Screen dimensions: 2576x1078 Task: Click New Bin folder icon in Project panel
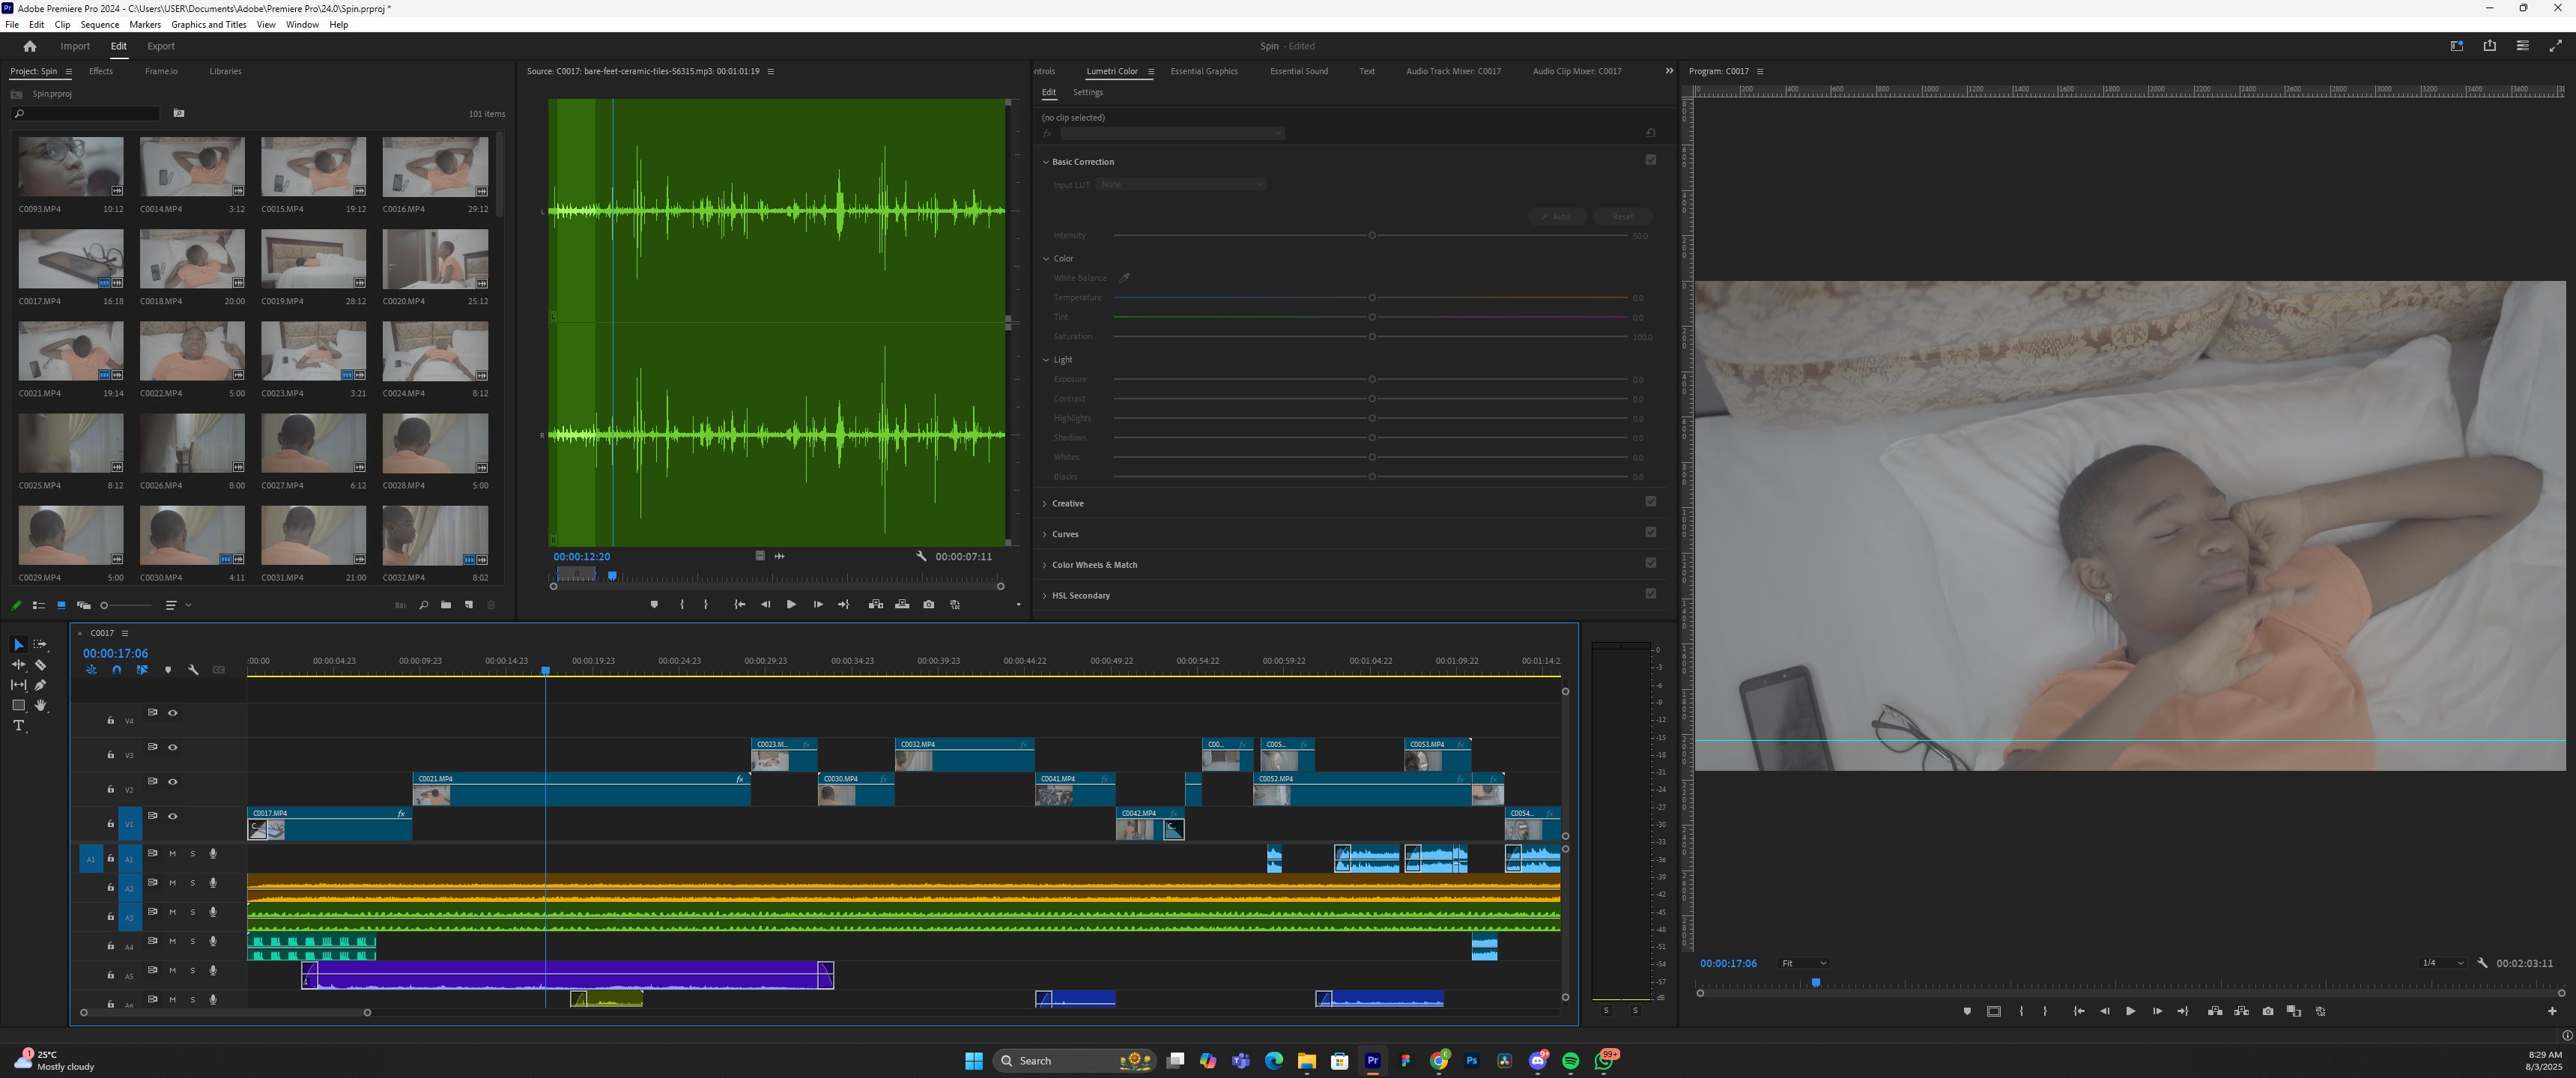[x=446, y=605]
